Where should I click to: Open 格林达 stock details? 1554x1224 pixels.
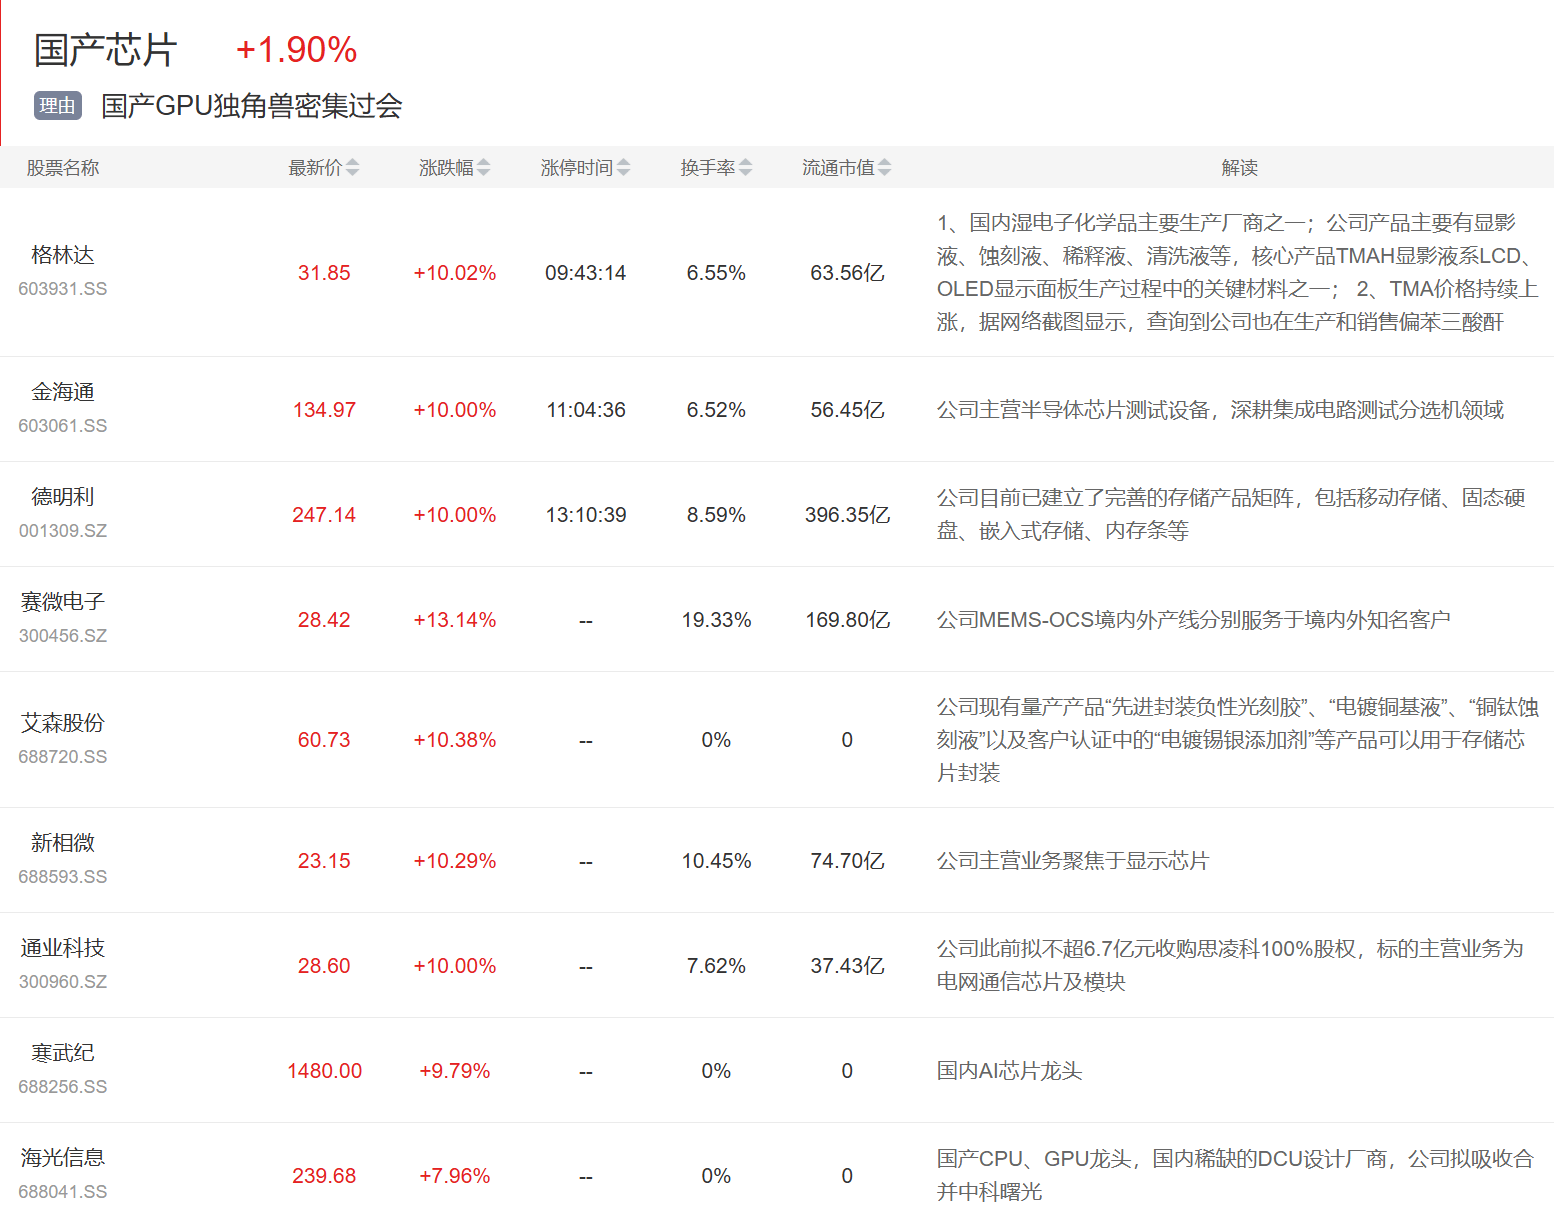click(62, 255)
